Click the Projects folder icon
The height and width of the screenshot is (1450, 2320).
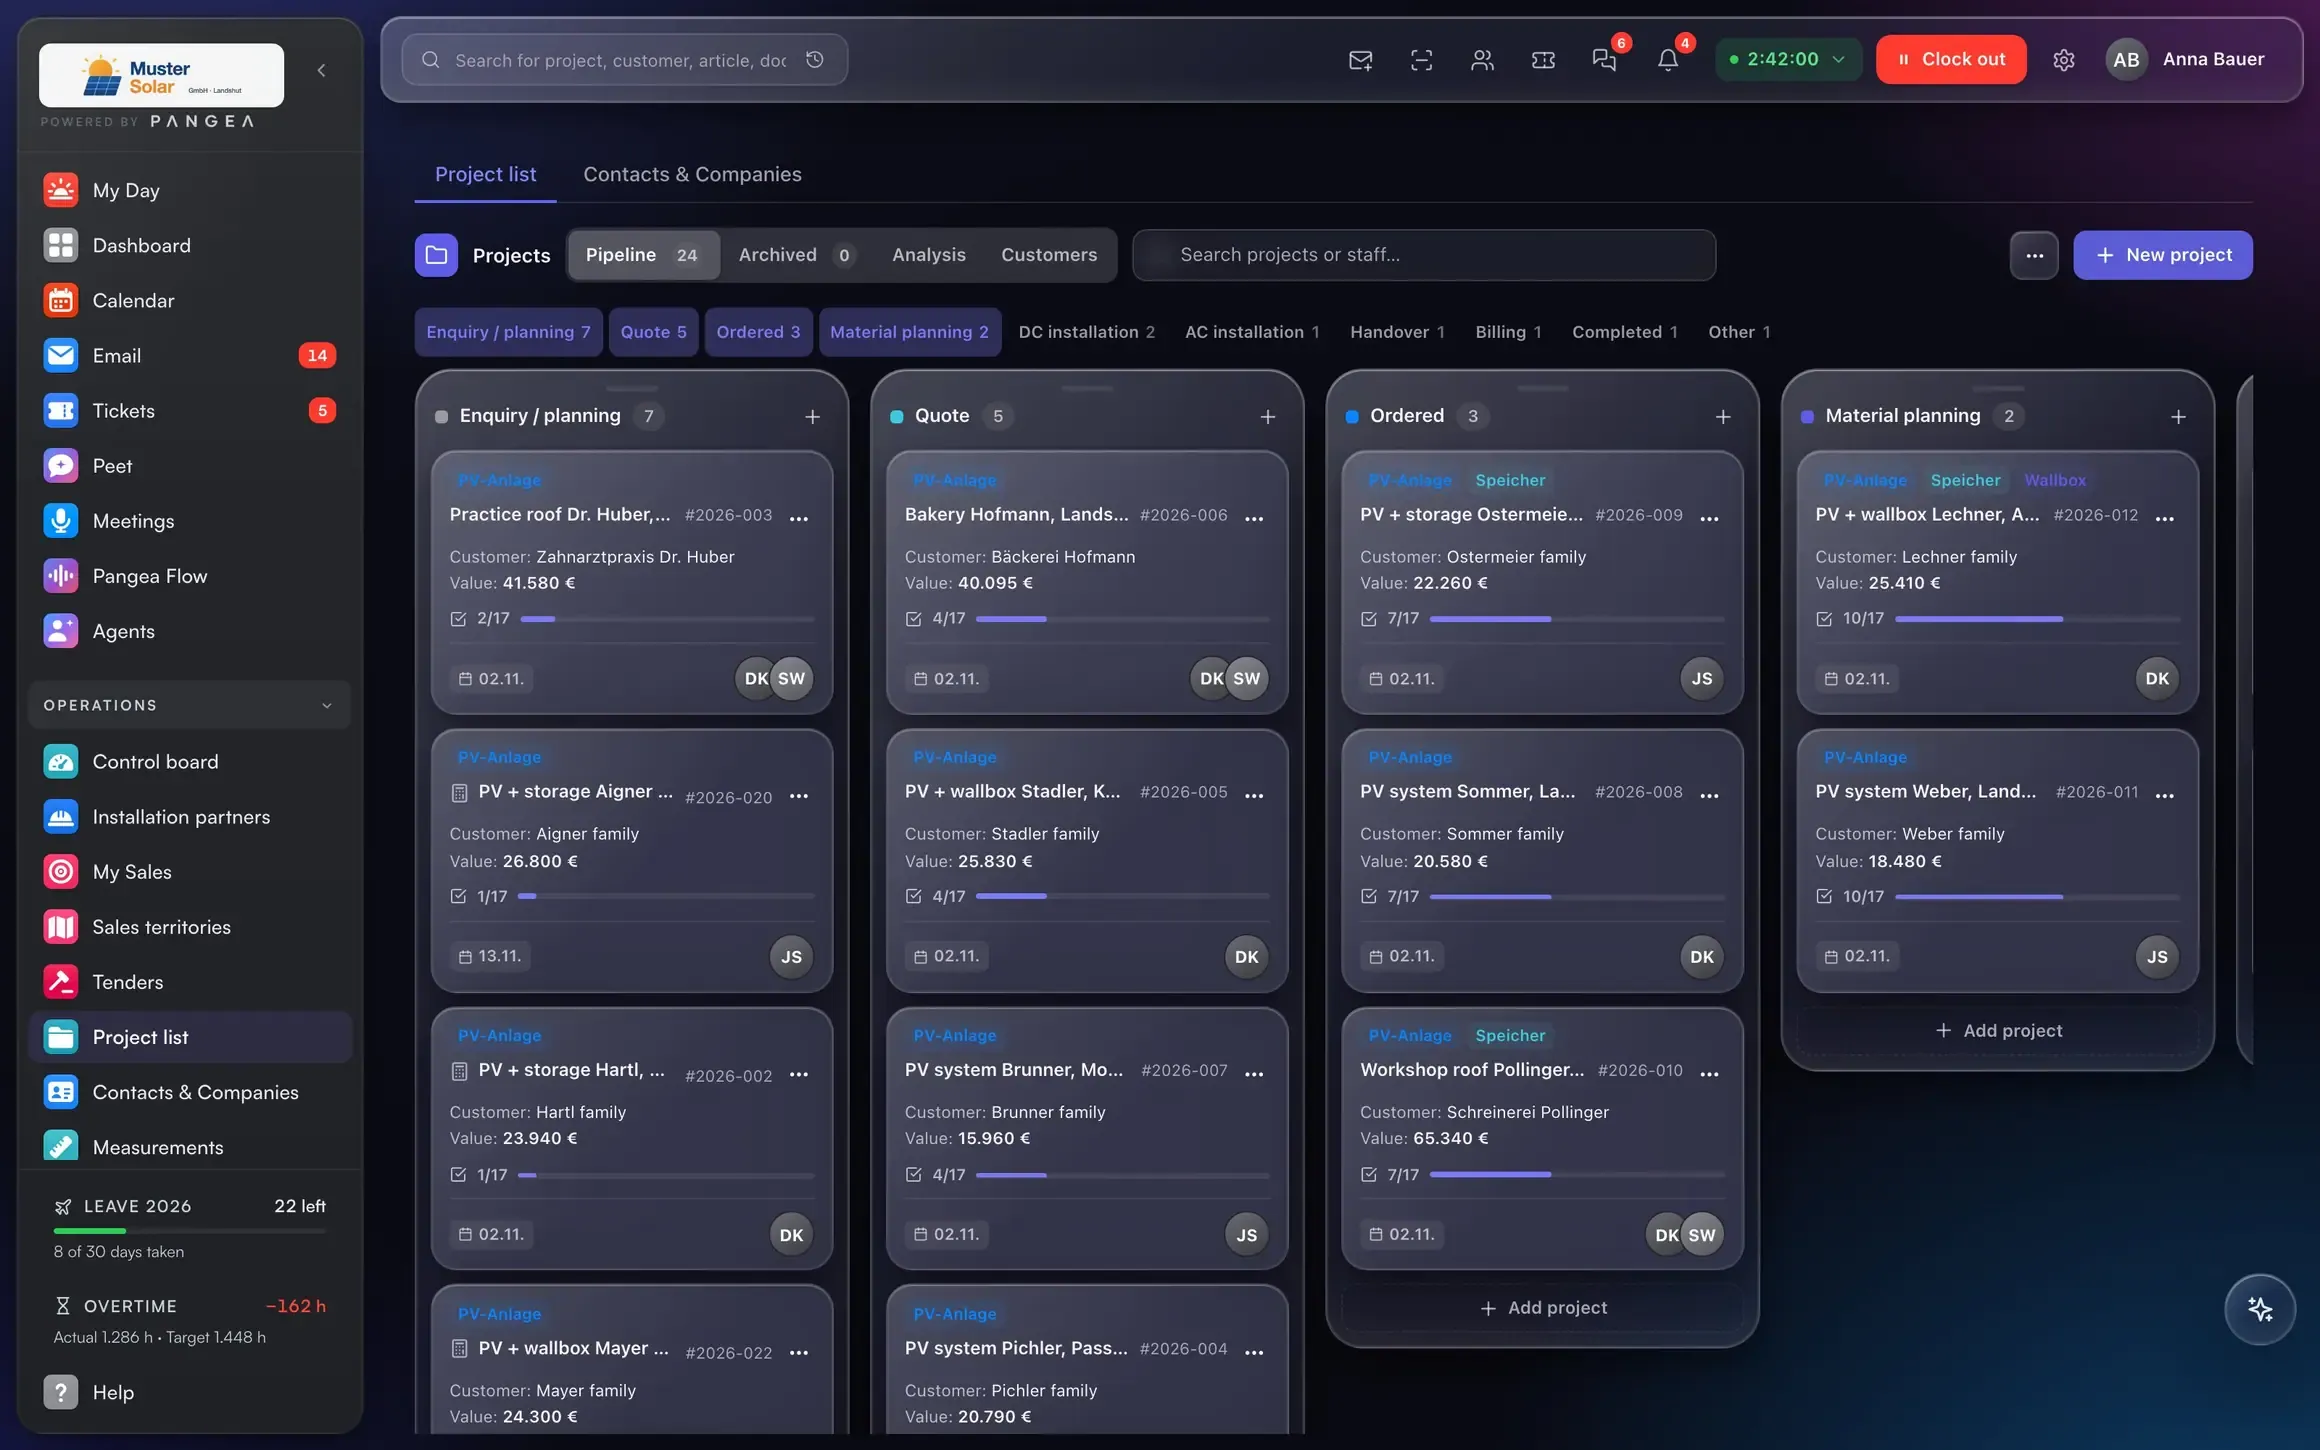(436, 255)
